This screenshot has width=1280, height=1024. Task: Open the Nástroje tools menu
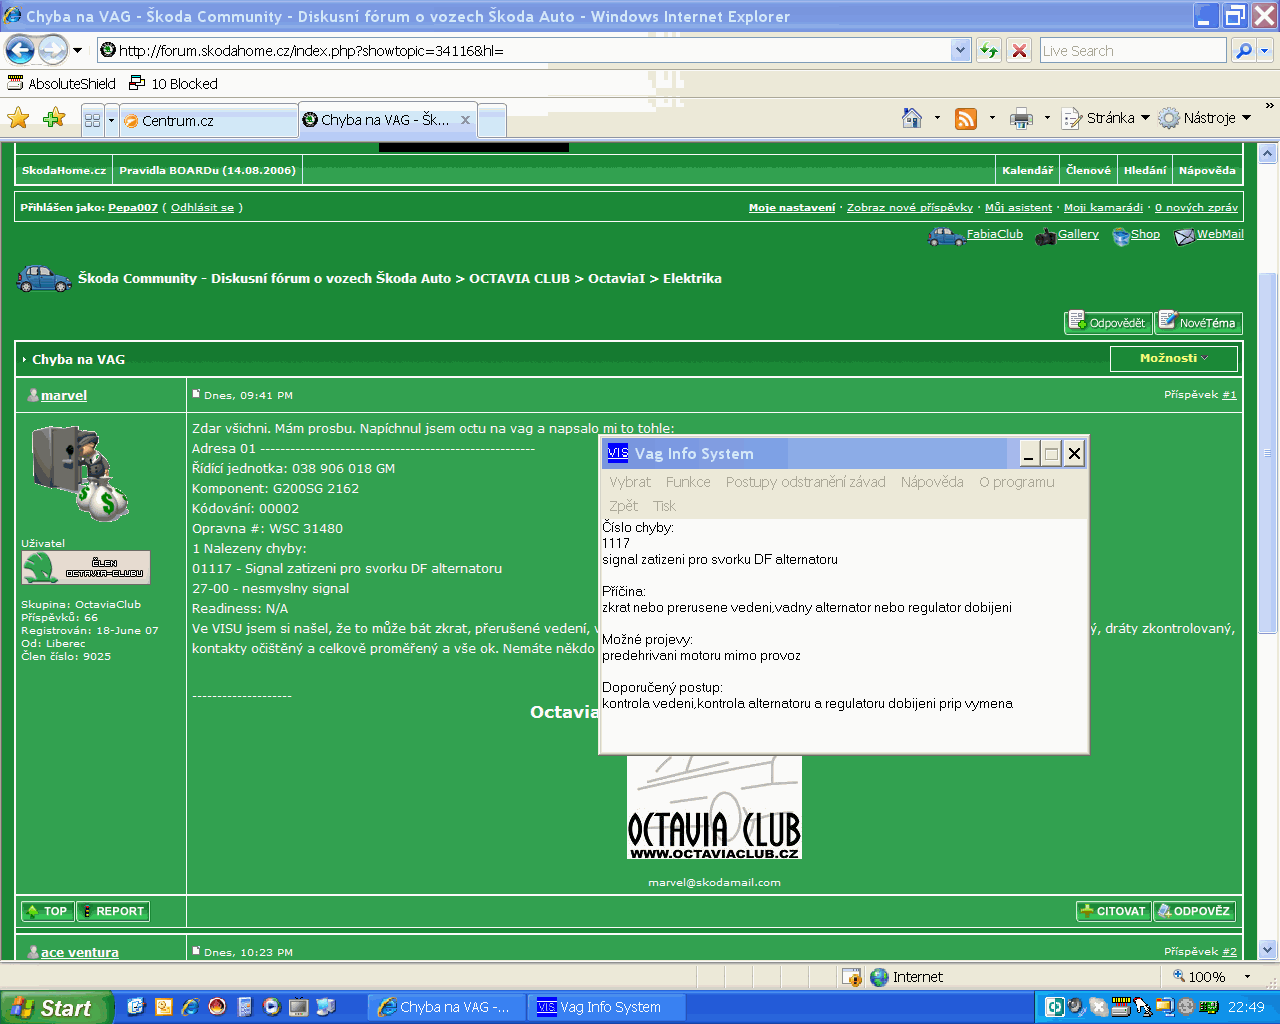click(1205, 118)
